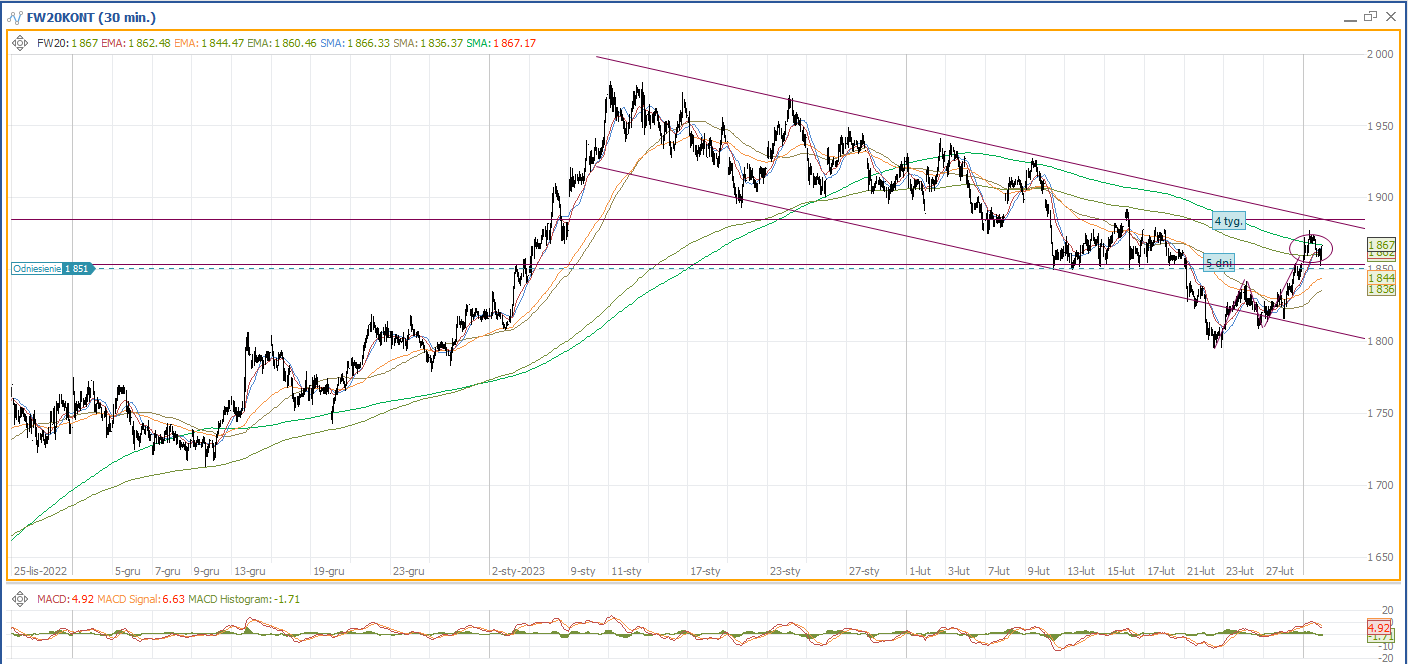Click the red 4.92 MACD value tag

[x=1381, y=628]
